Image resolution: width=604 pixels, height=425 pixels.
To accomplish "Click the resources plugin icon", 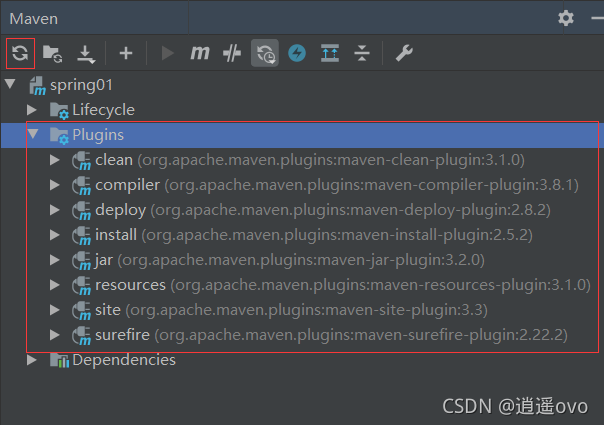I will point(81,286).
